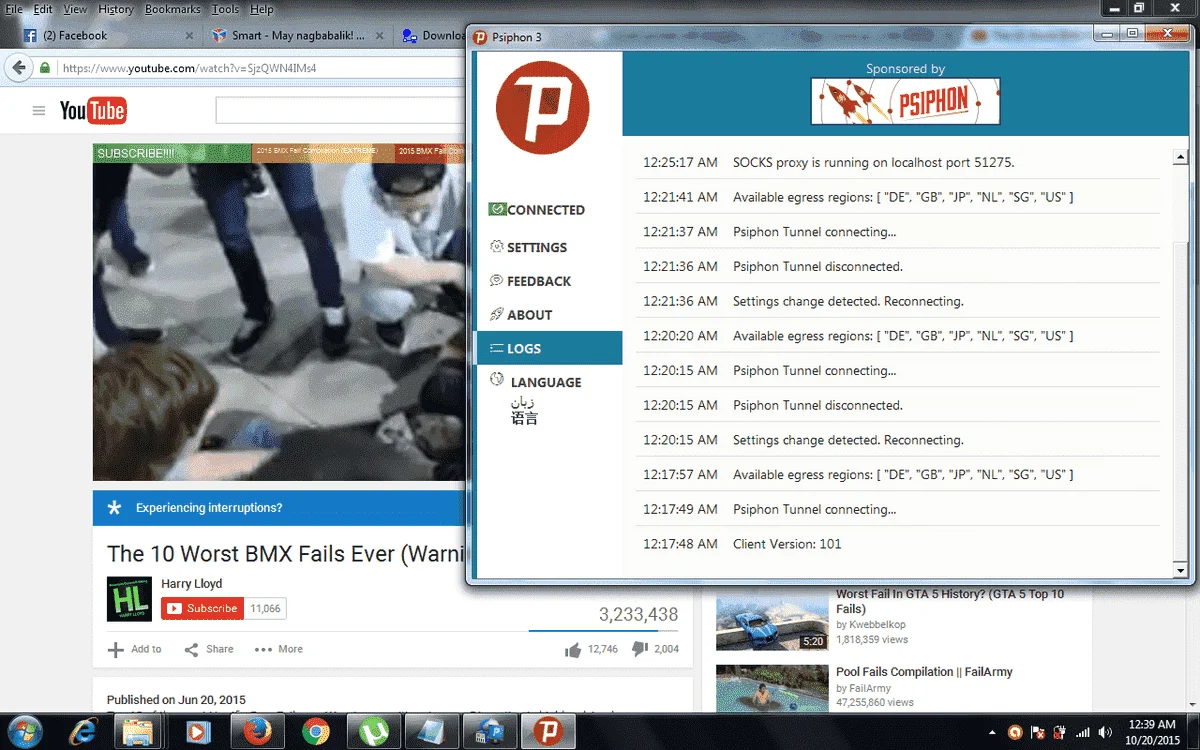
Task: Open the History menu in Firefox
Action: (116, 9)
